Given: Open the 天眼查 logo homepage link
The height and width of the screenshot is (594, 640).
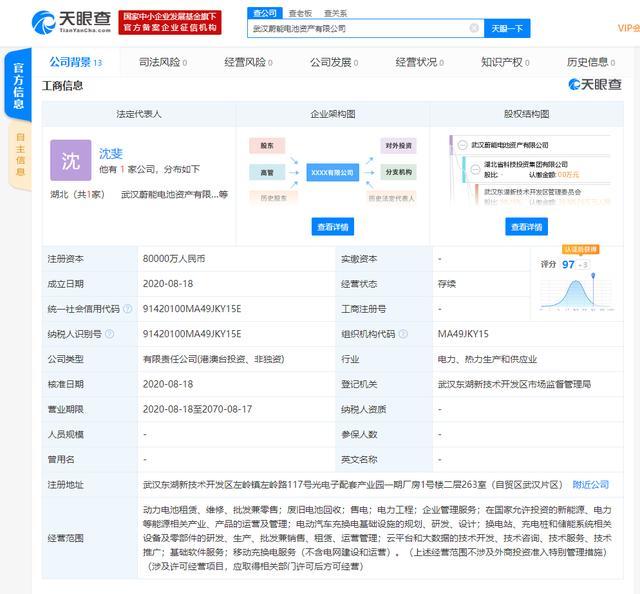Looking at the screenshot, I should tap(71, 22).
